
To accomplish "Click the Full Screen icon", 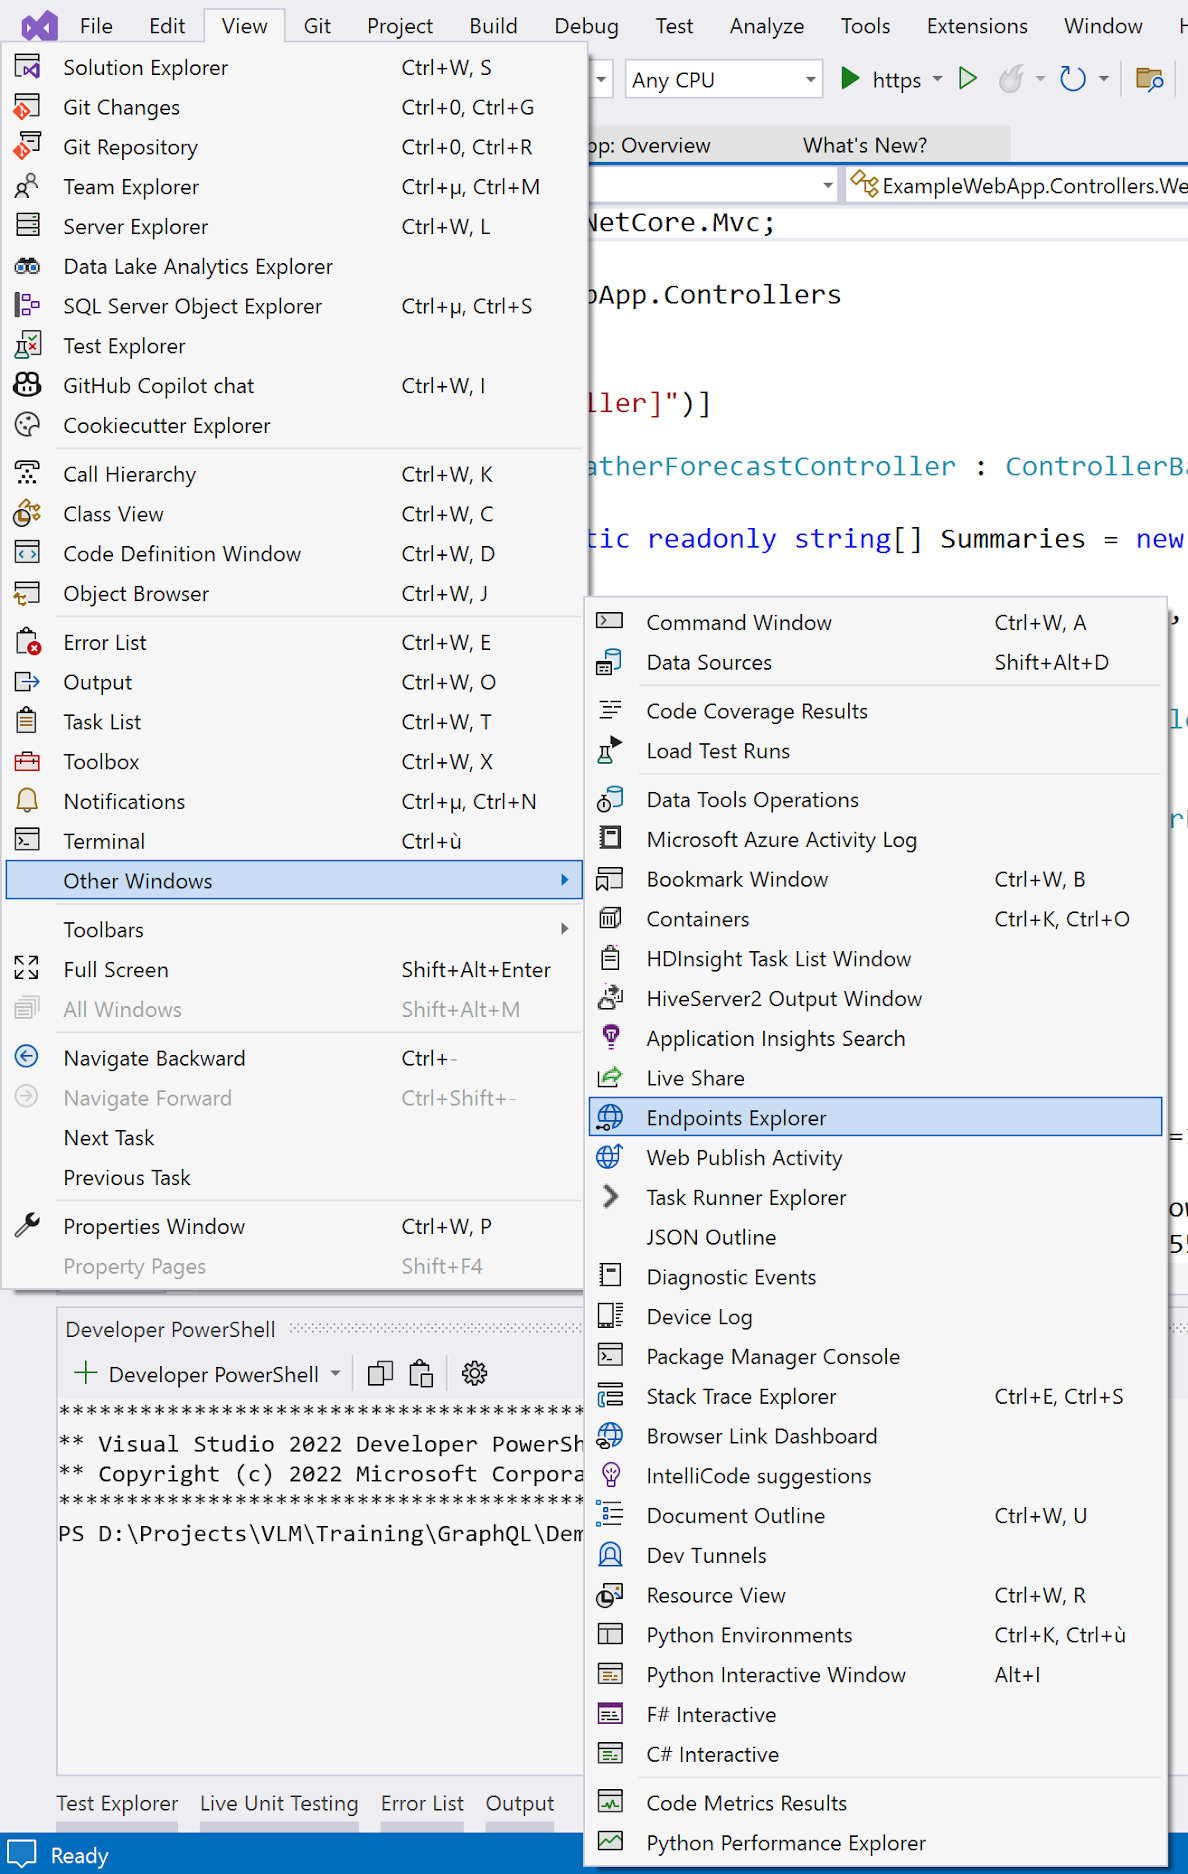I will pyautogui.click(x=28, y=969).
